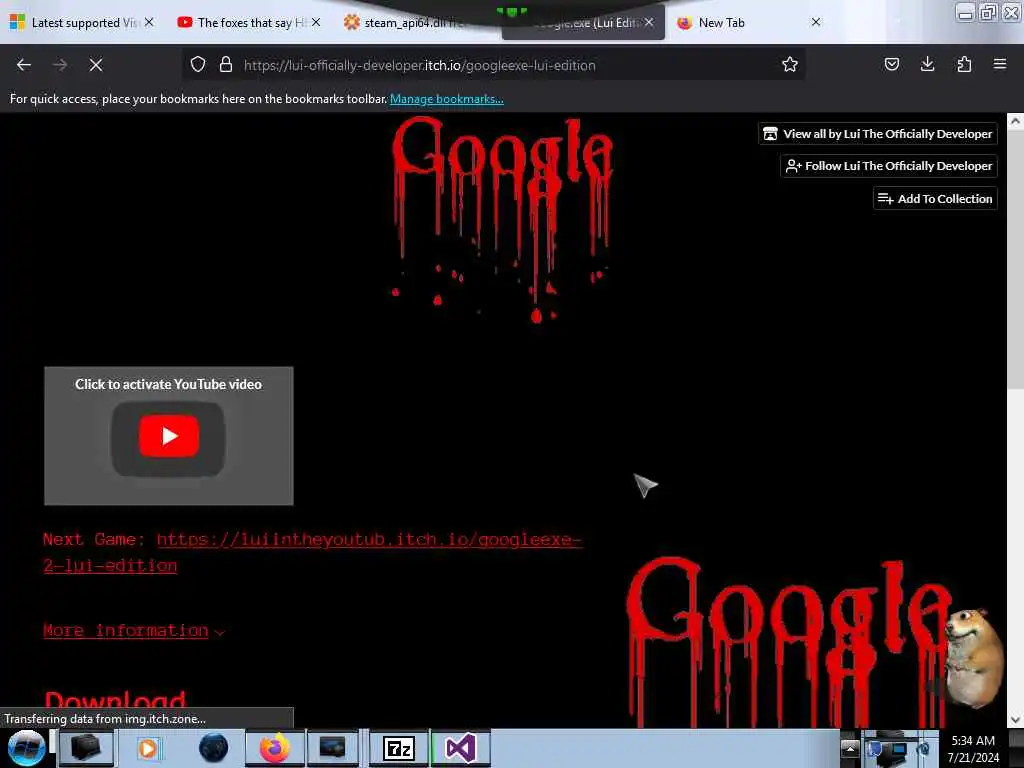Bookmark this page with the star
The width and height of the screenshot is (1024, 768).
[x=790, y=65]
